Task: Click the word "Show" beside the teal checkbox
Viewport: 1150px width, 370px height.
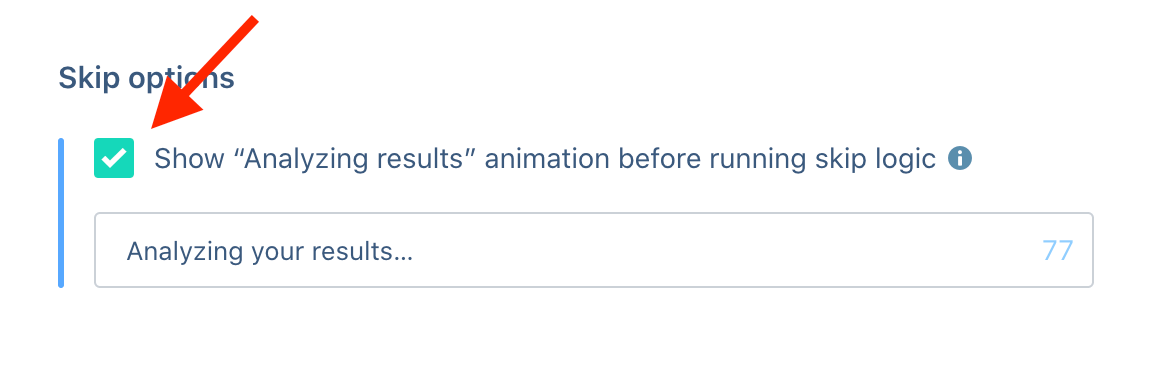Action: point(188,158)
